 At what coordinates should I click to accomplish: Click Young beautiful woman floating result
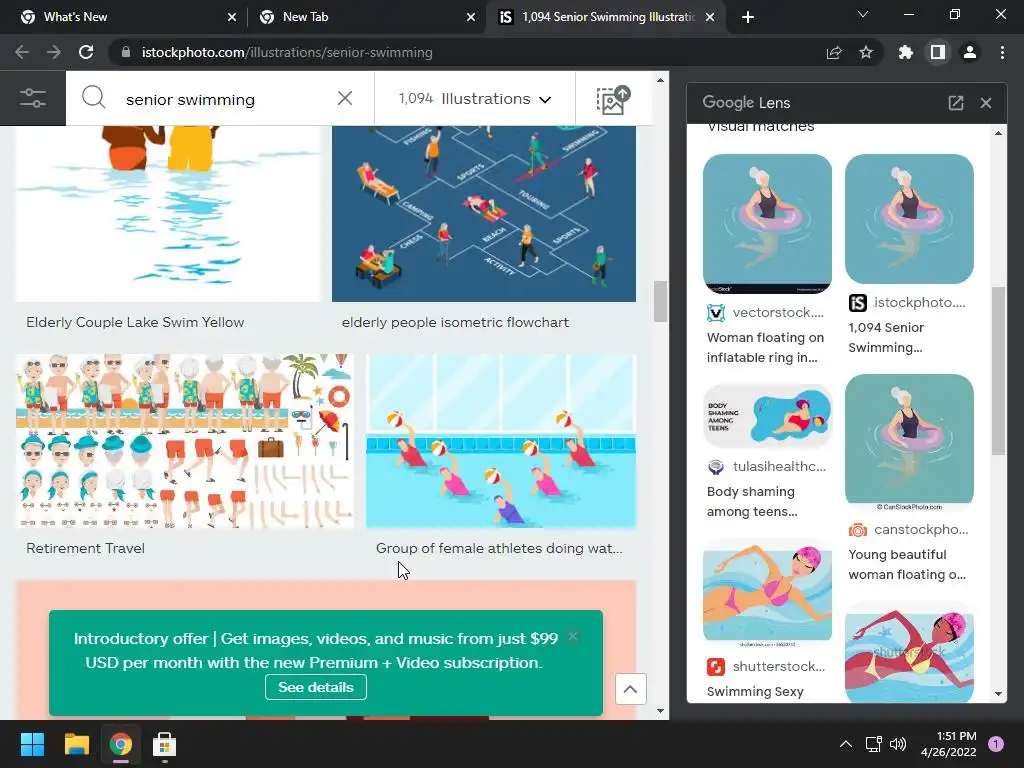pos(906,564)
